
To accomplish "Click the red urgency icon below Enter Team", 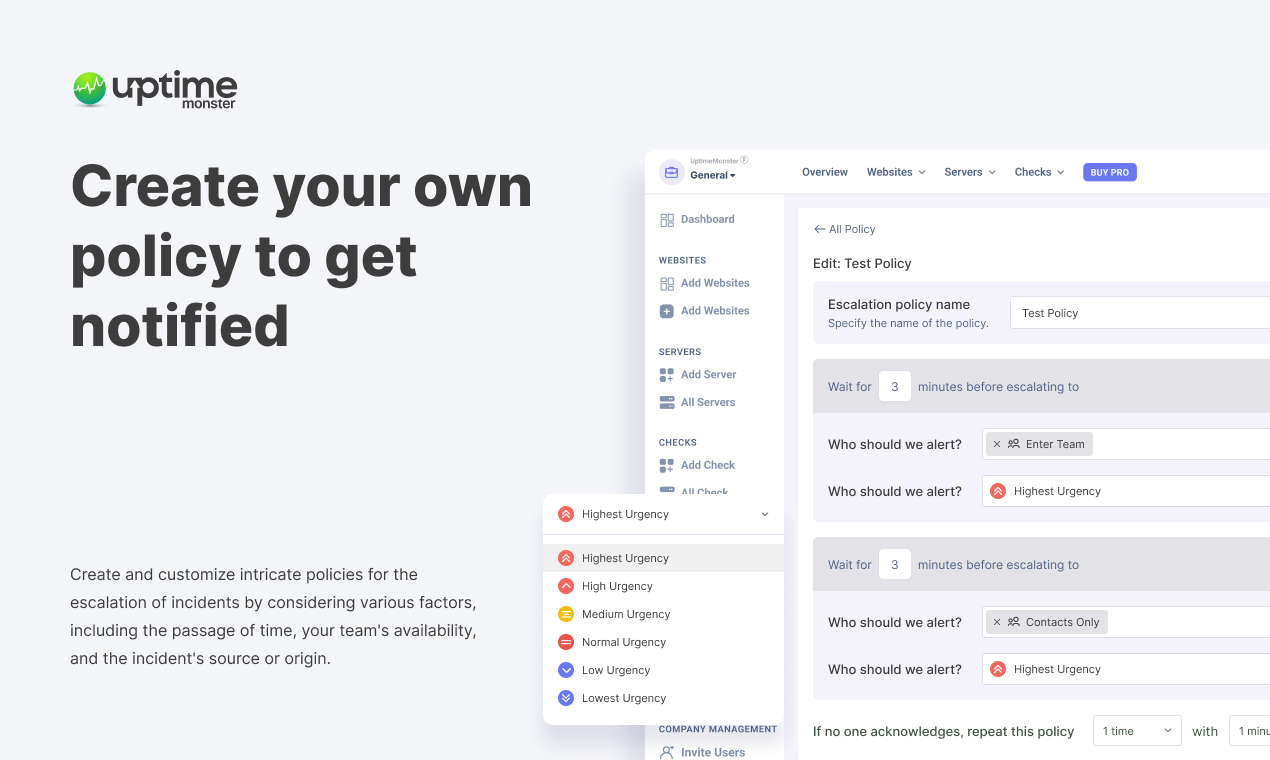I will 998,491.
